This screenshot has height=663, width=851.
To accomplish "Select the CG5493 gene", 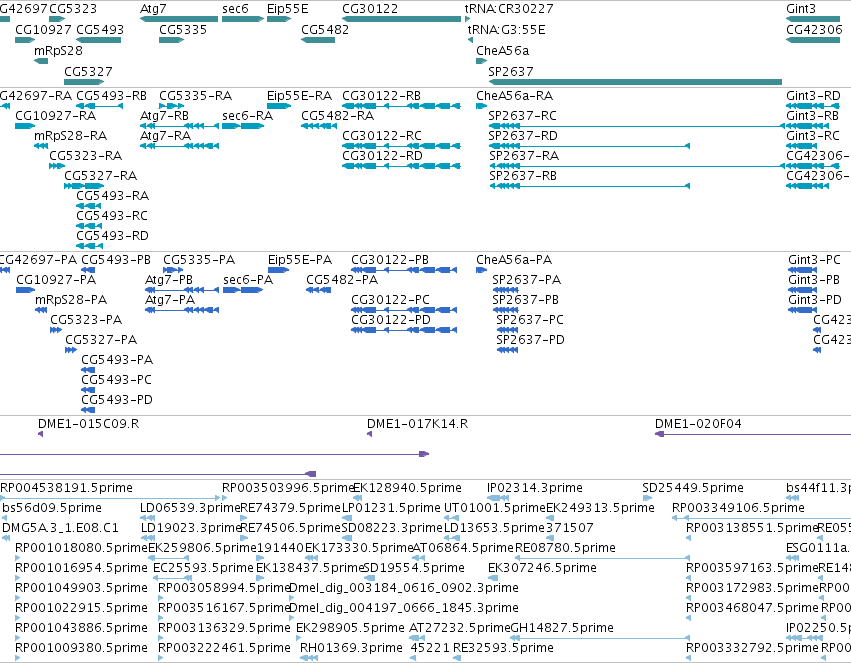I will point(98,40).
